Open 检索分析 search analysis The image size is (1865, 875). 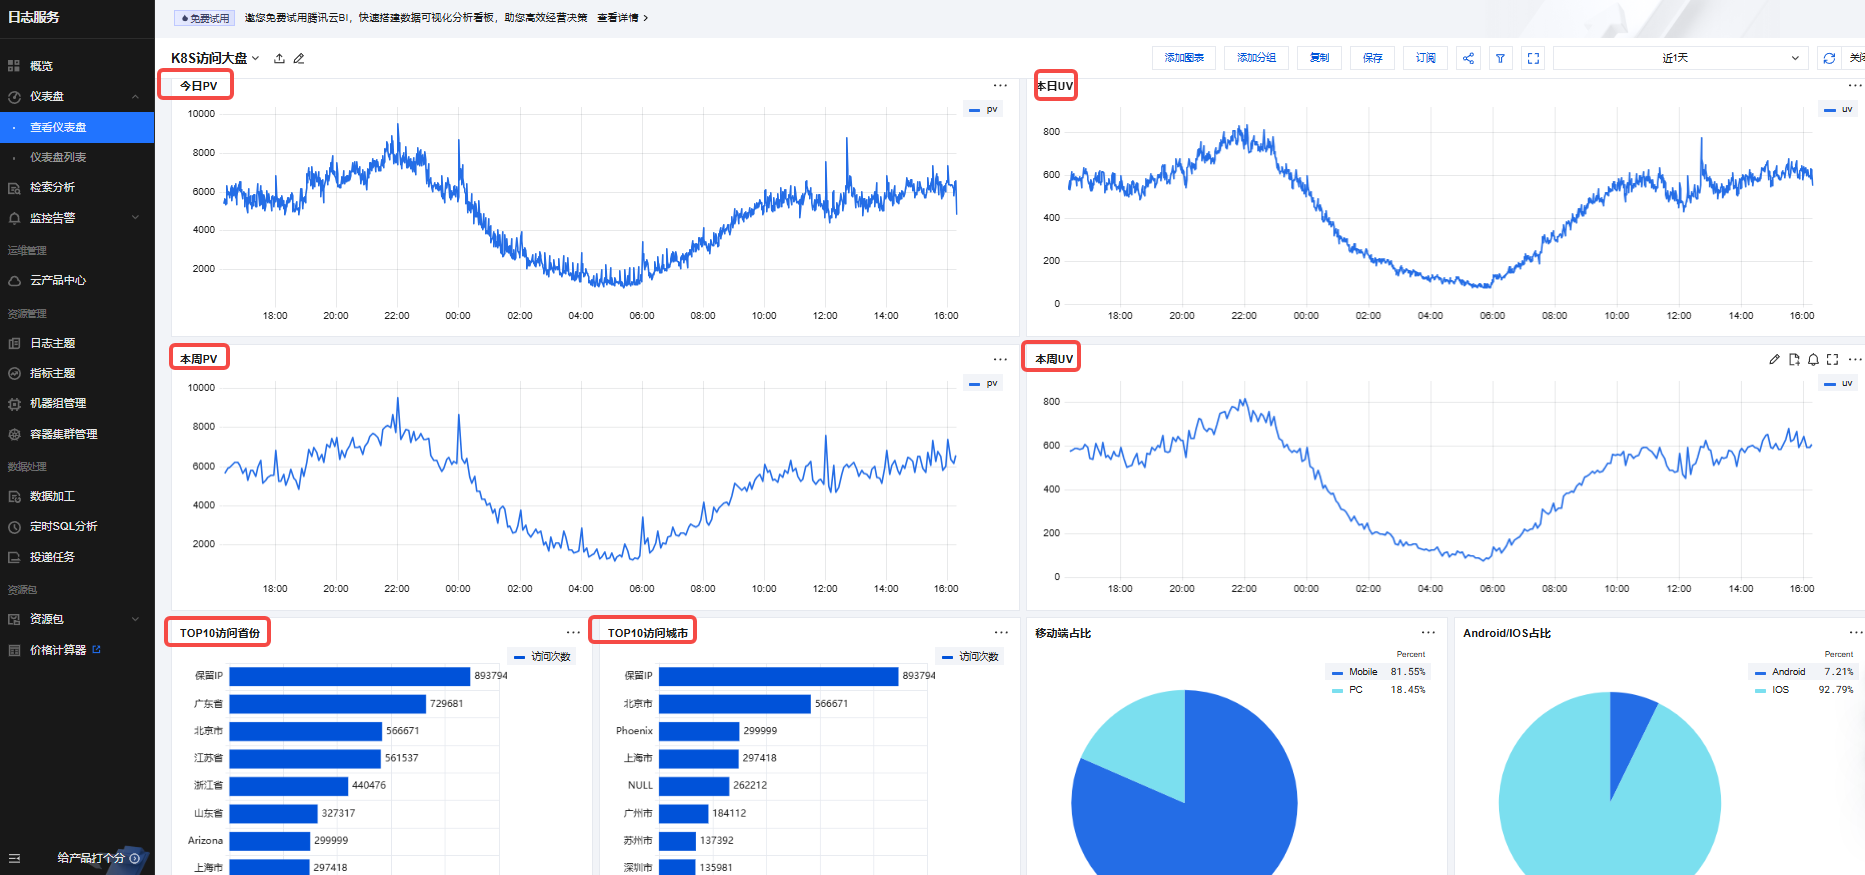52,187
